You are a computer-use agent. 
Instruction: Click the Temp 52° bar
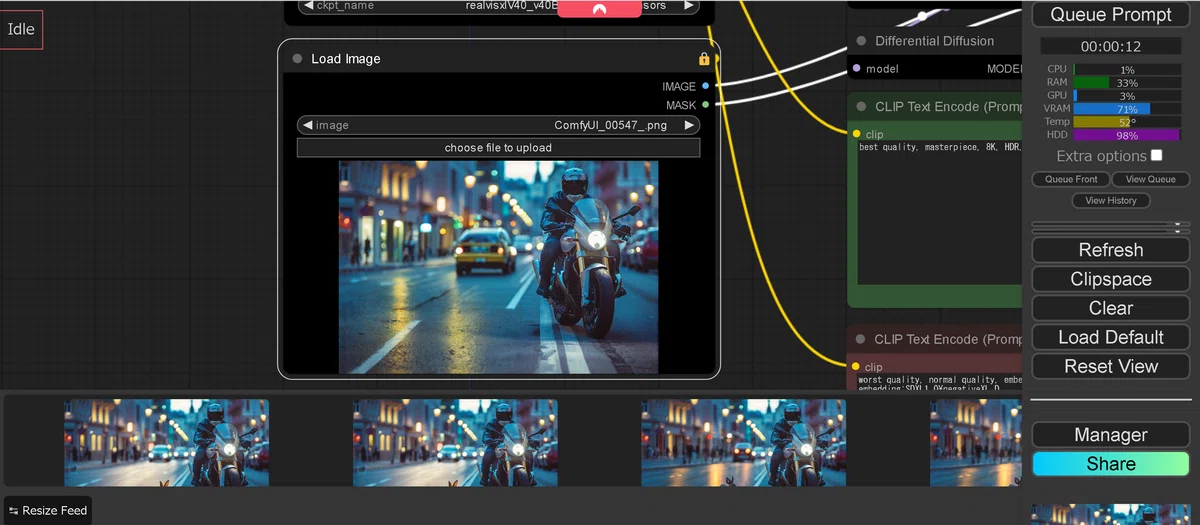click(x=1127, y=122)
